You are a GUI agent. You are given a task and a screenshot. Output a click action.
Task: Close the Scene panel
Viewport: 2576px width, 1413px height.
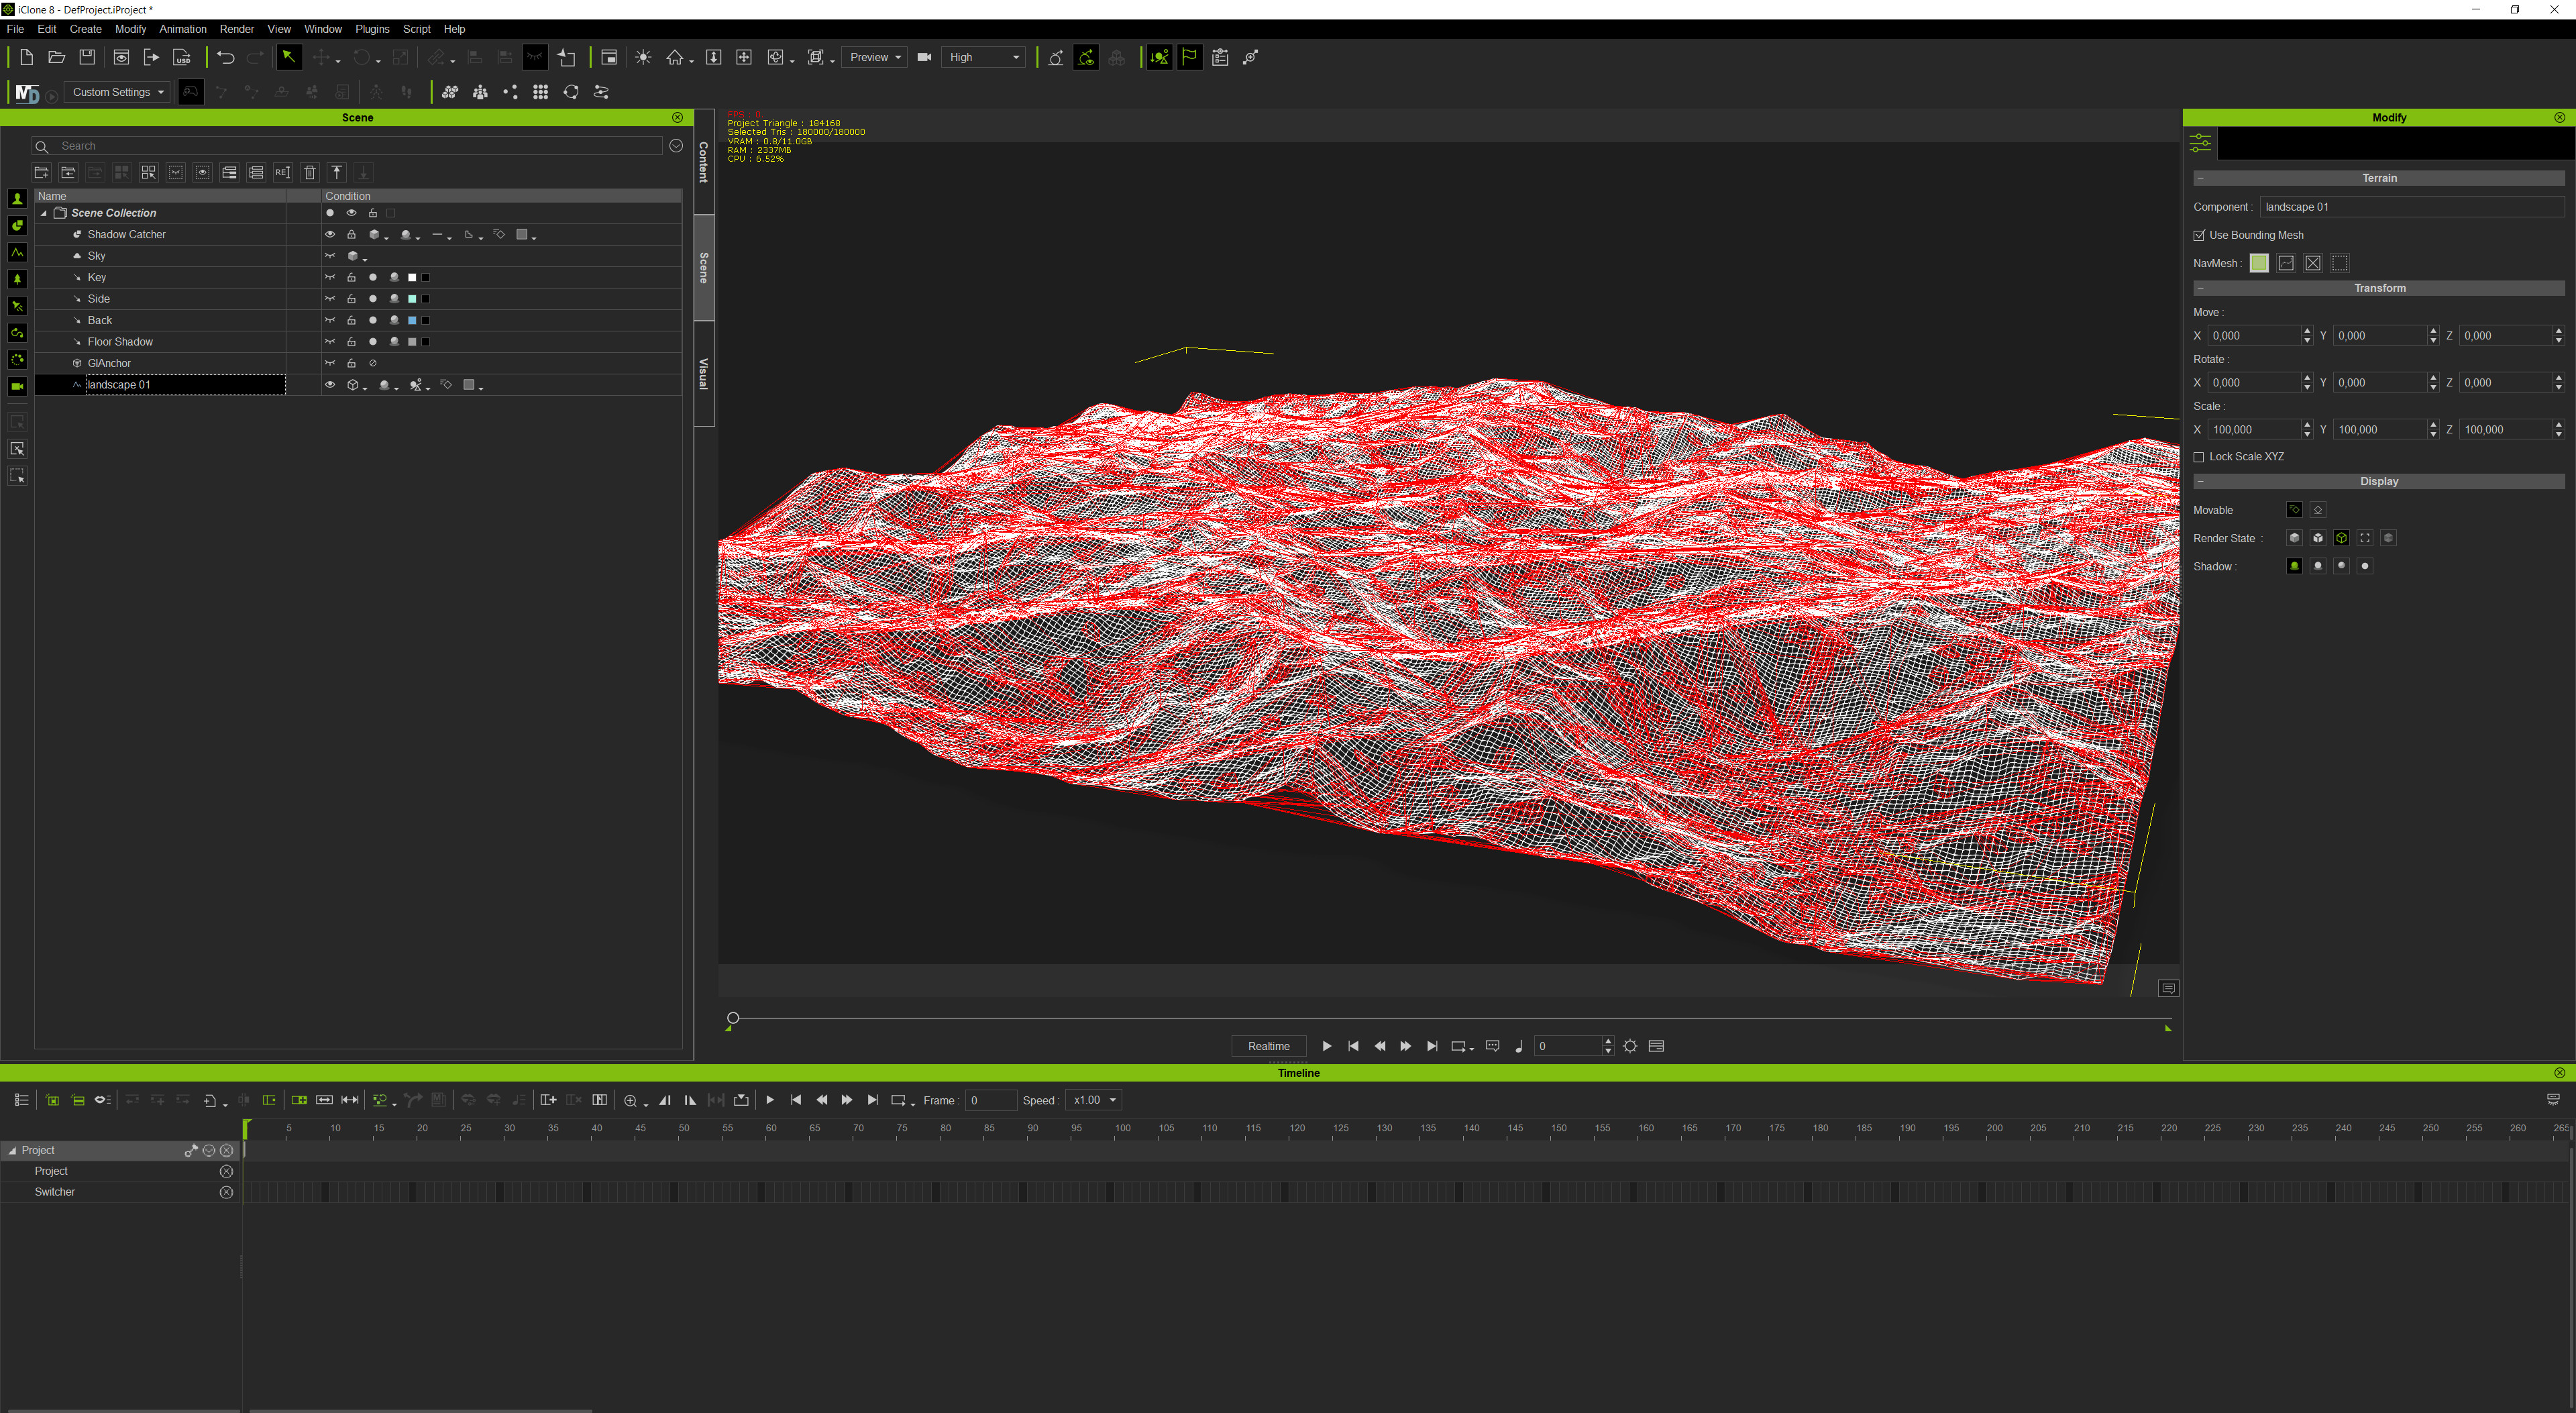coord(677,118)
